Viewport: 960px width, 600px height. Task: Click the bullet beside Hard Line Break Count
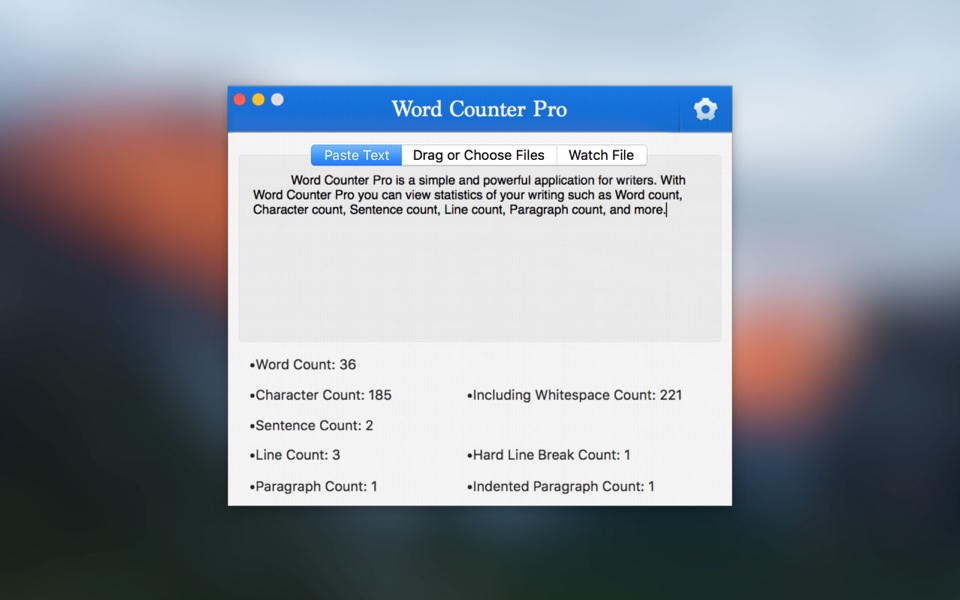click(468, 455)
